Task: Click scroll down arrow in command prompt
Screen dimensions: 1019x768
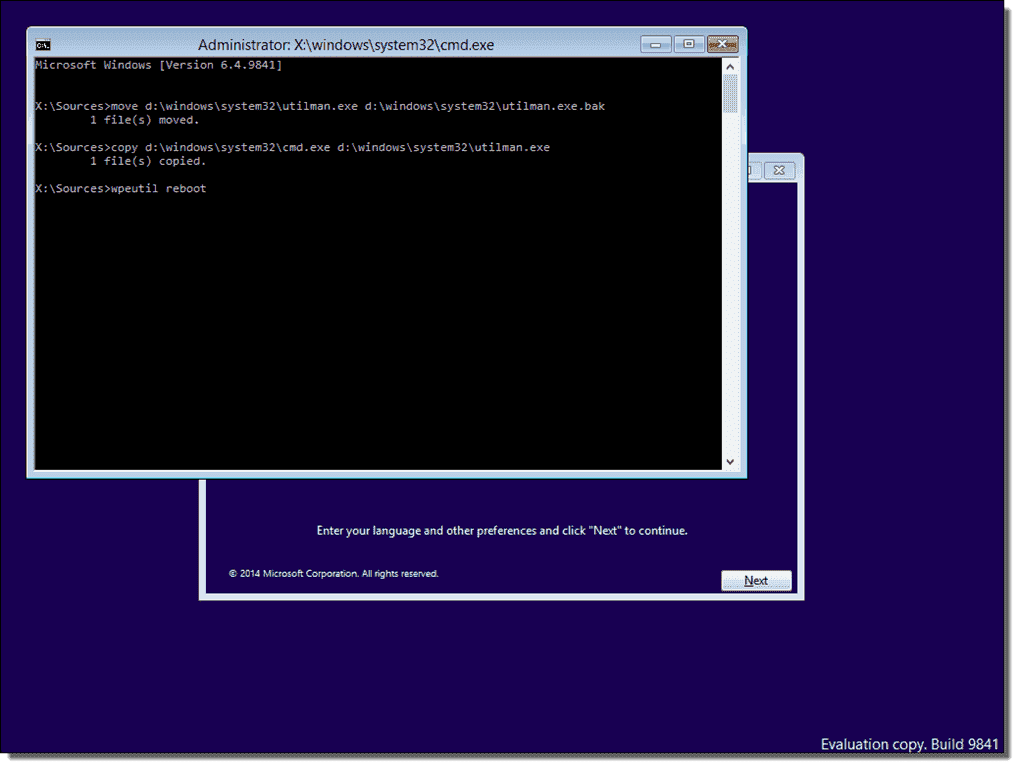Action: point(730,461)
